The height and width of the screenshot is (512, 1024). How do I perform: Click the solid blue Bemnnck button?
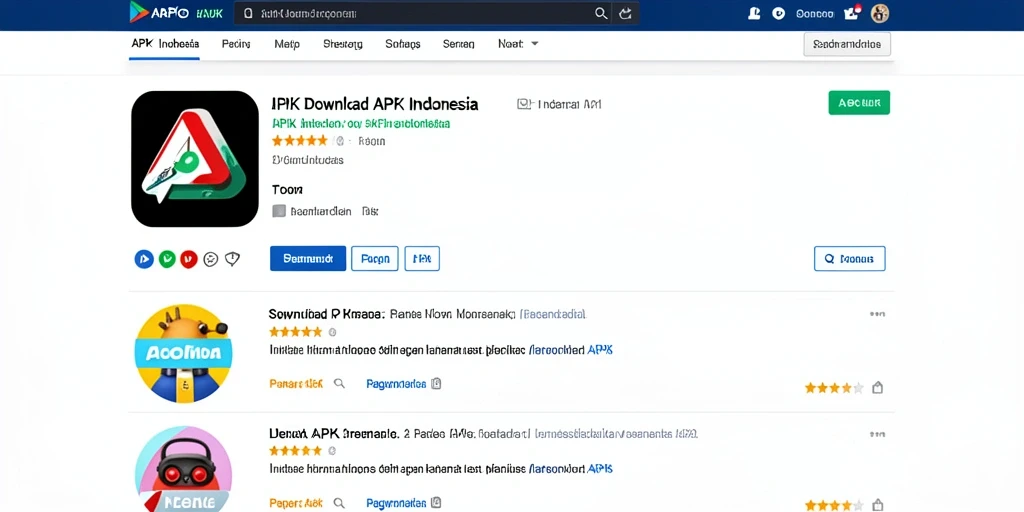click(x=308, y=259)
